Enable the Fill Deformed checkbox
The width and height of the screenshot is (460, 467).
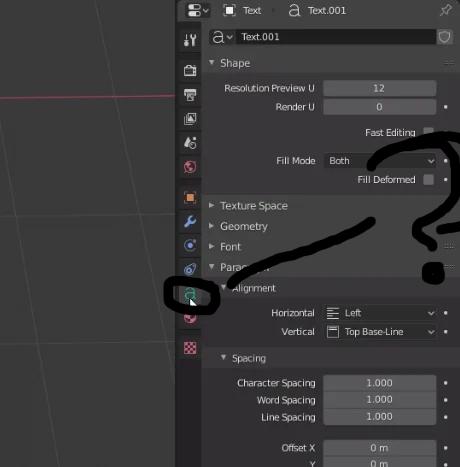[x=428, y=180]
